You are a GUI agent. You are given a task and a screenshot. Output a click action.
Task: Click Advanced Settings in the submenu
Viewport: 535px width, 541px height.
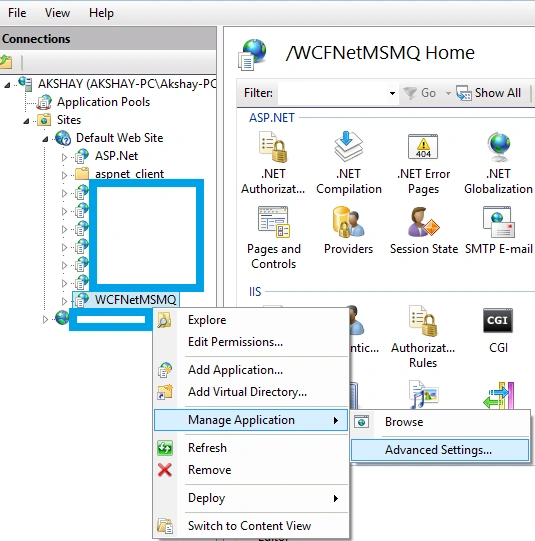pyautogui.click(x=440, y=450)
